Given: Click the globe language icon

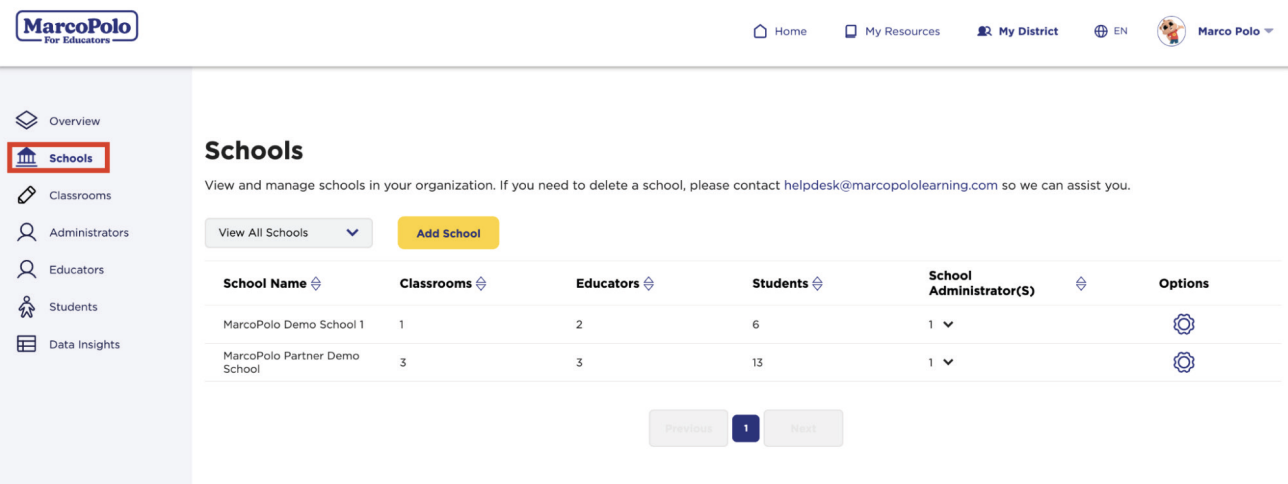Looking at the screenshot, I should pyautogui.click(x=1101, y=31).
